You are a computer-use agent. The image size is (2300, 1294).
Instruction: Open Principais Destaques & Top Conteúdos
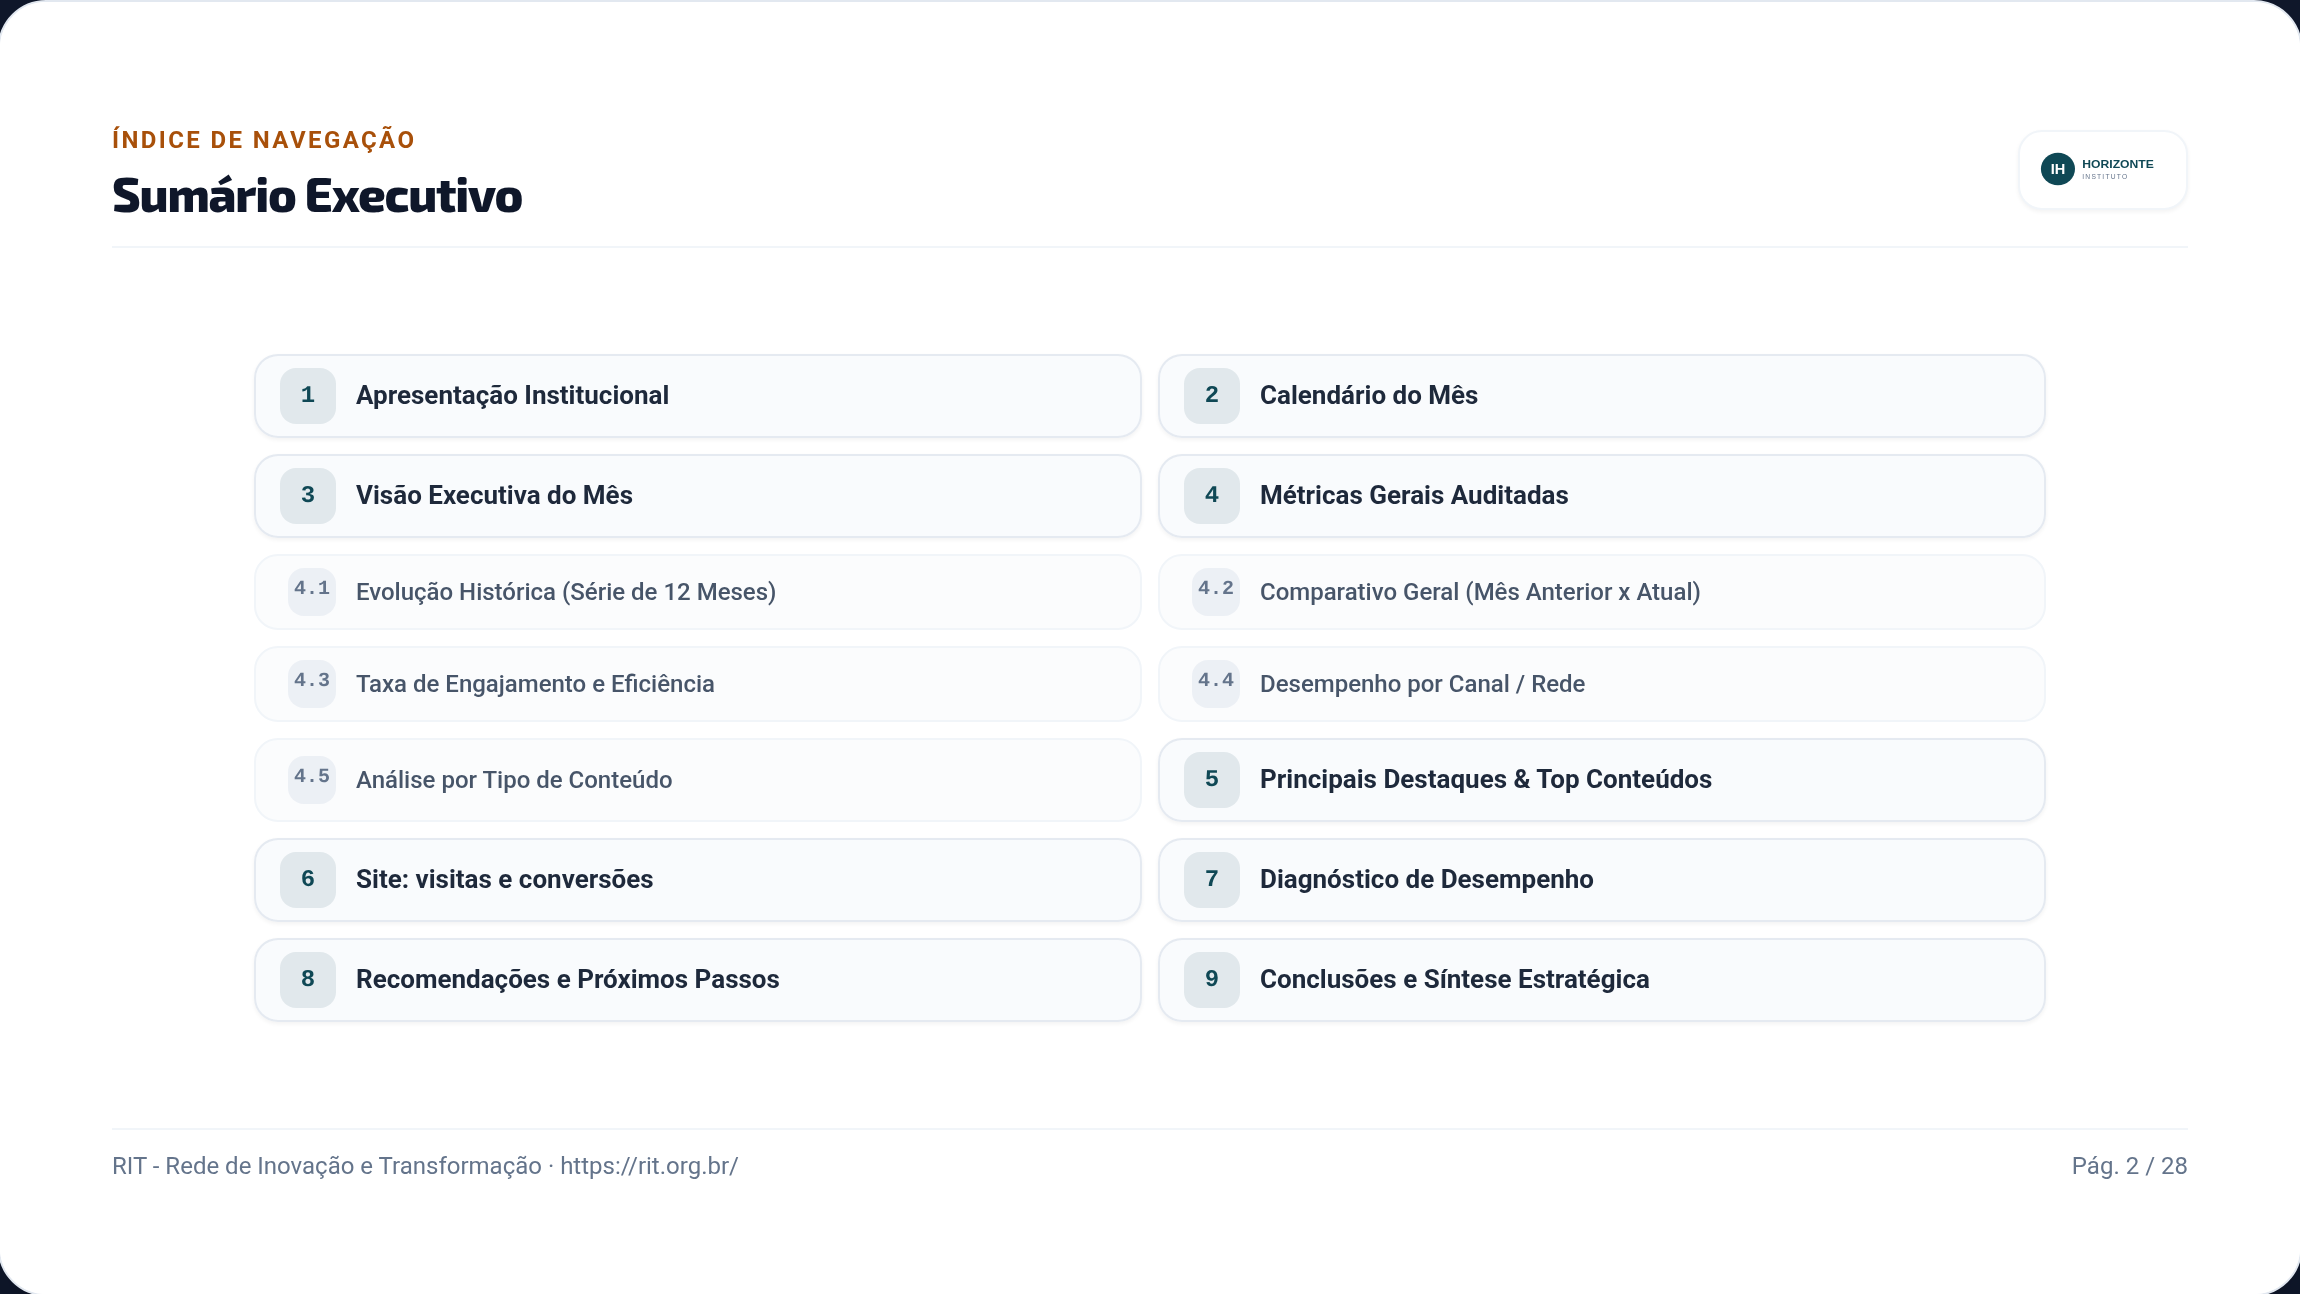click(x=1602, y=780)
